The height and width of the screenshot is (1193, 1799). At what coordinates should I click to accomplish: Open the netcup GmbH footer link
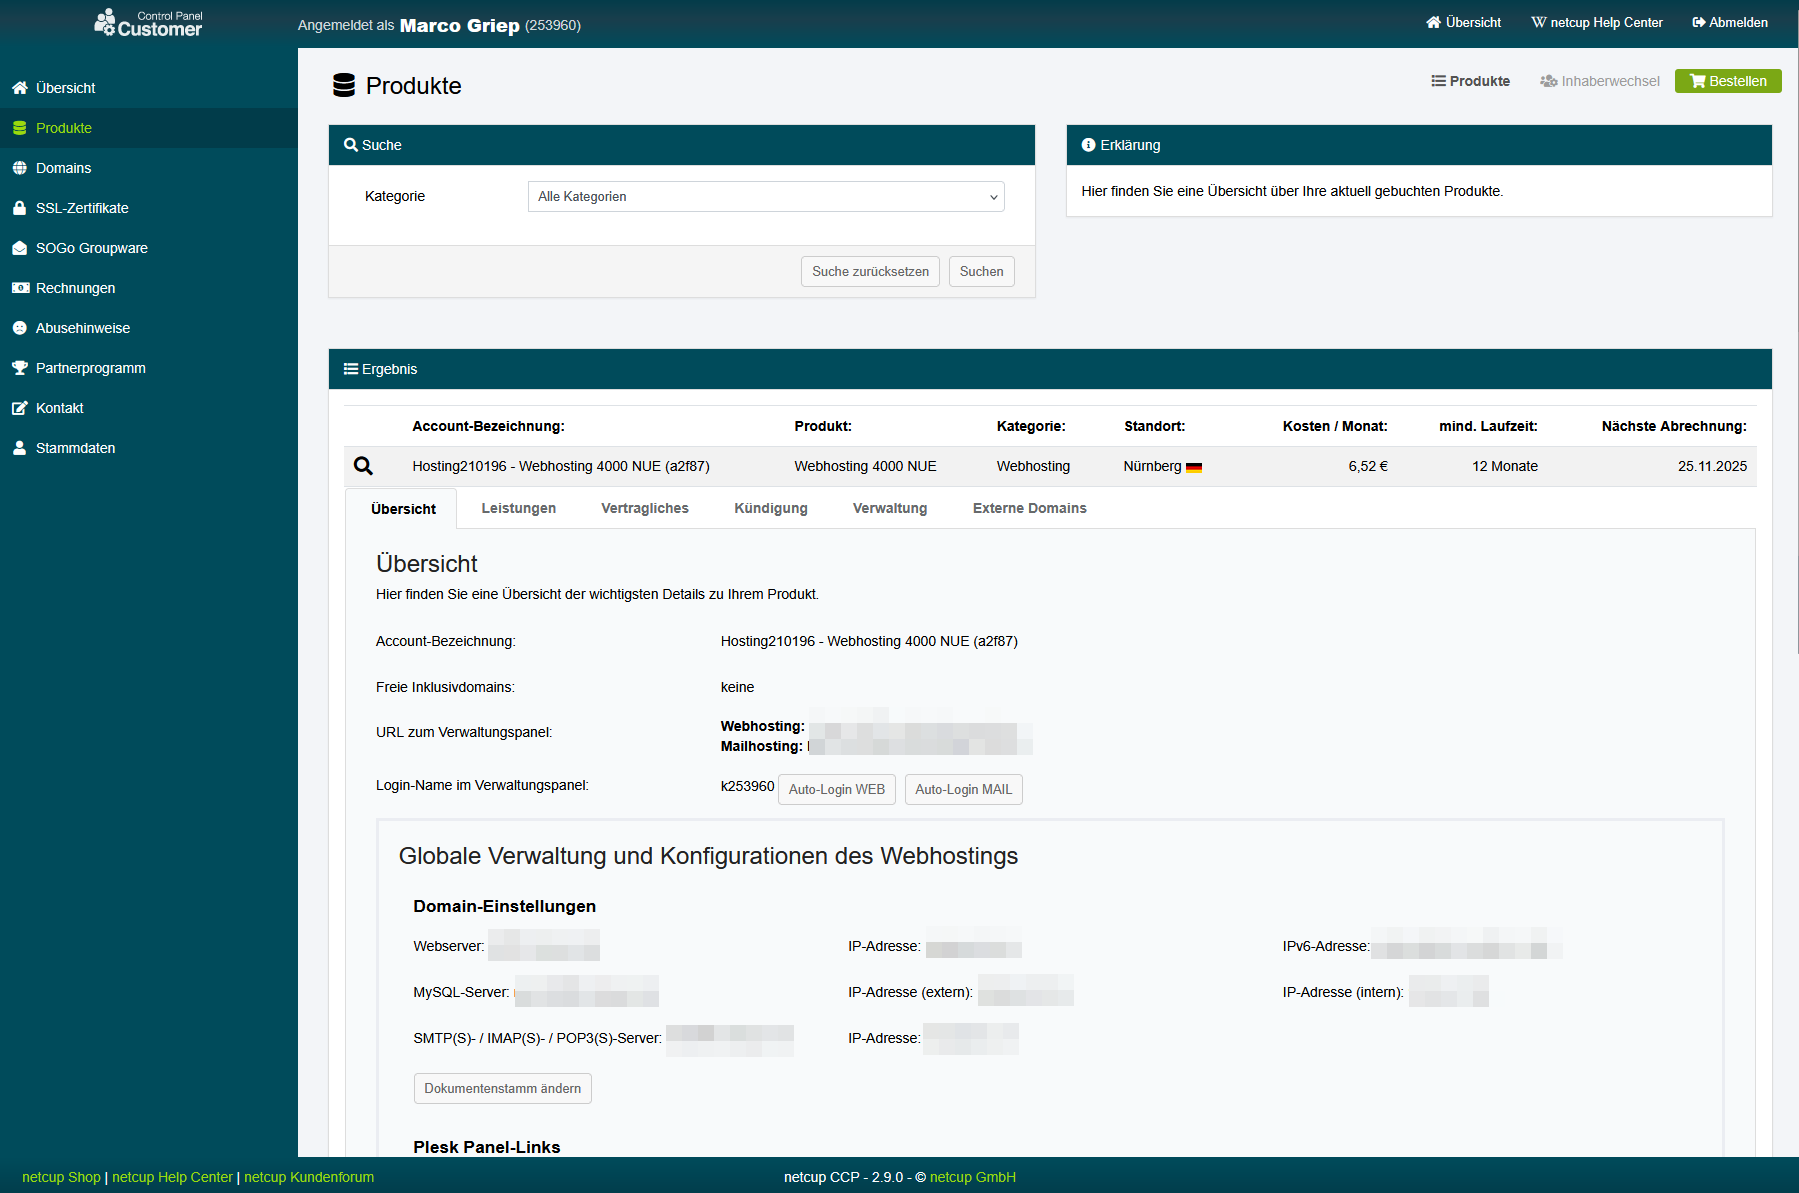(973, 1177)
